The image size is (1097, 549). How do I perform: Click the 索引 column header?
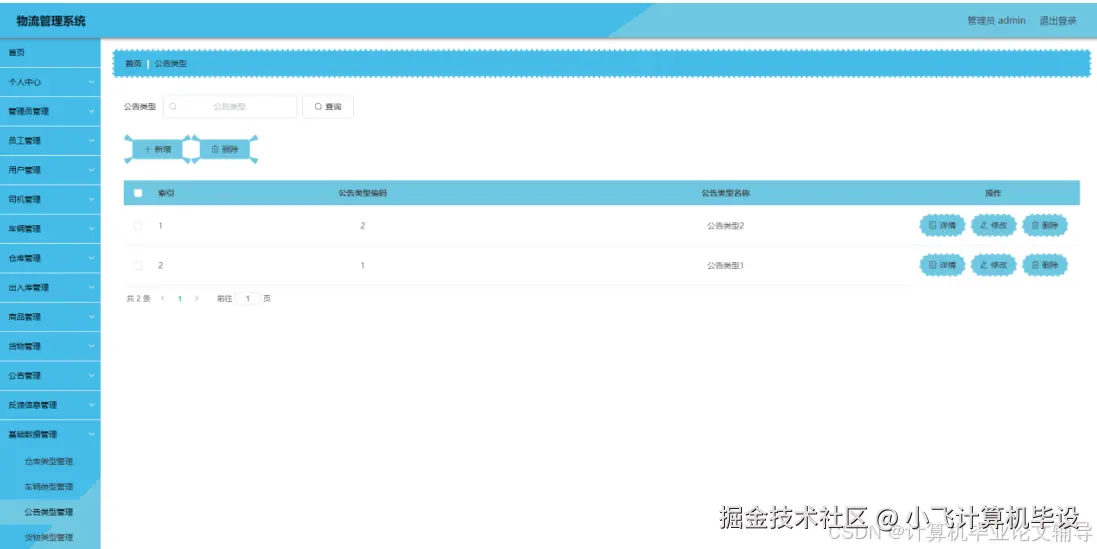coord(166,193)
